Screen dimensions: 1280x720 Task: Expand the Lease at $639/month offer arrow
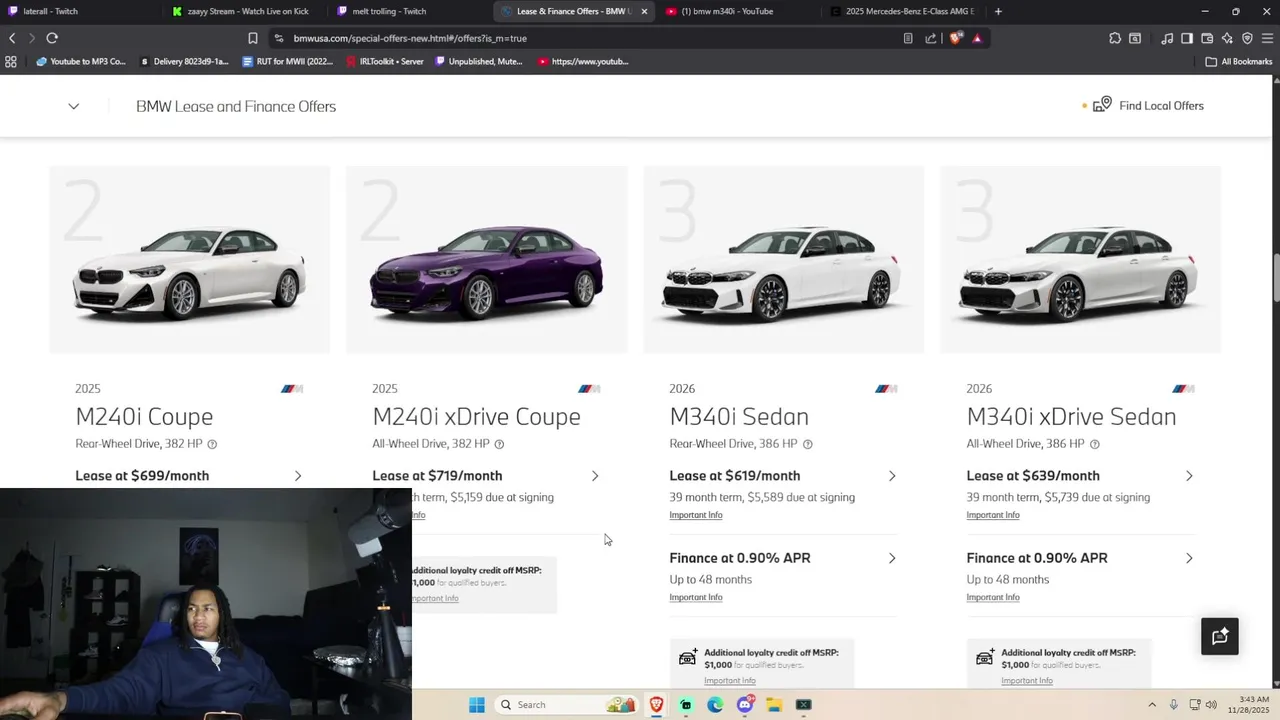click(1188, 476)
